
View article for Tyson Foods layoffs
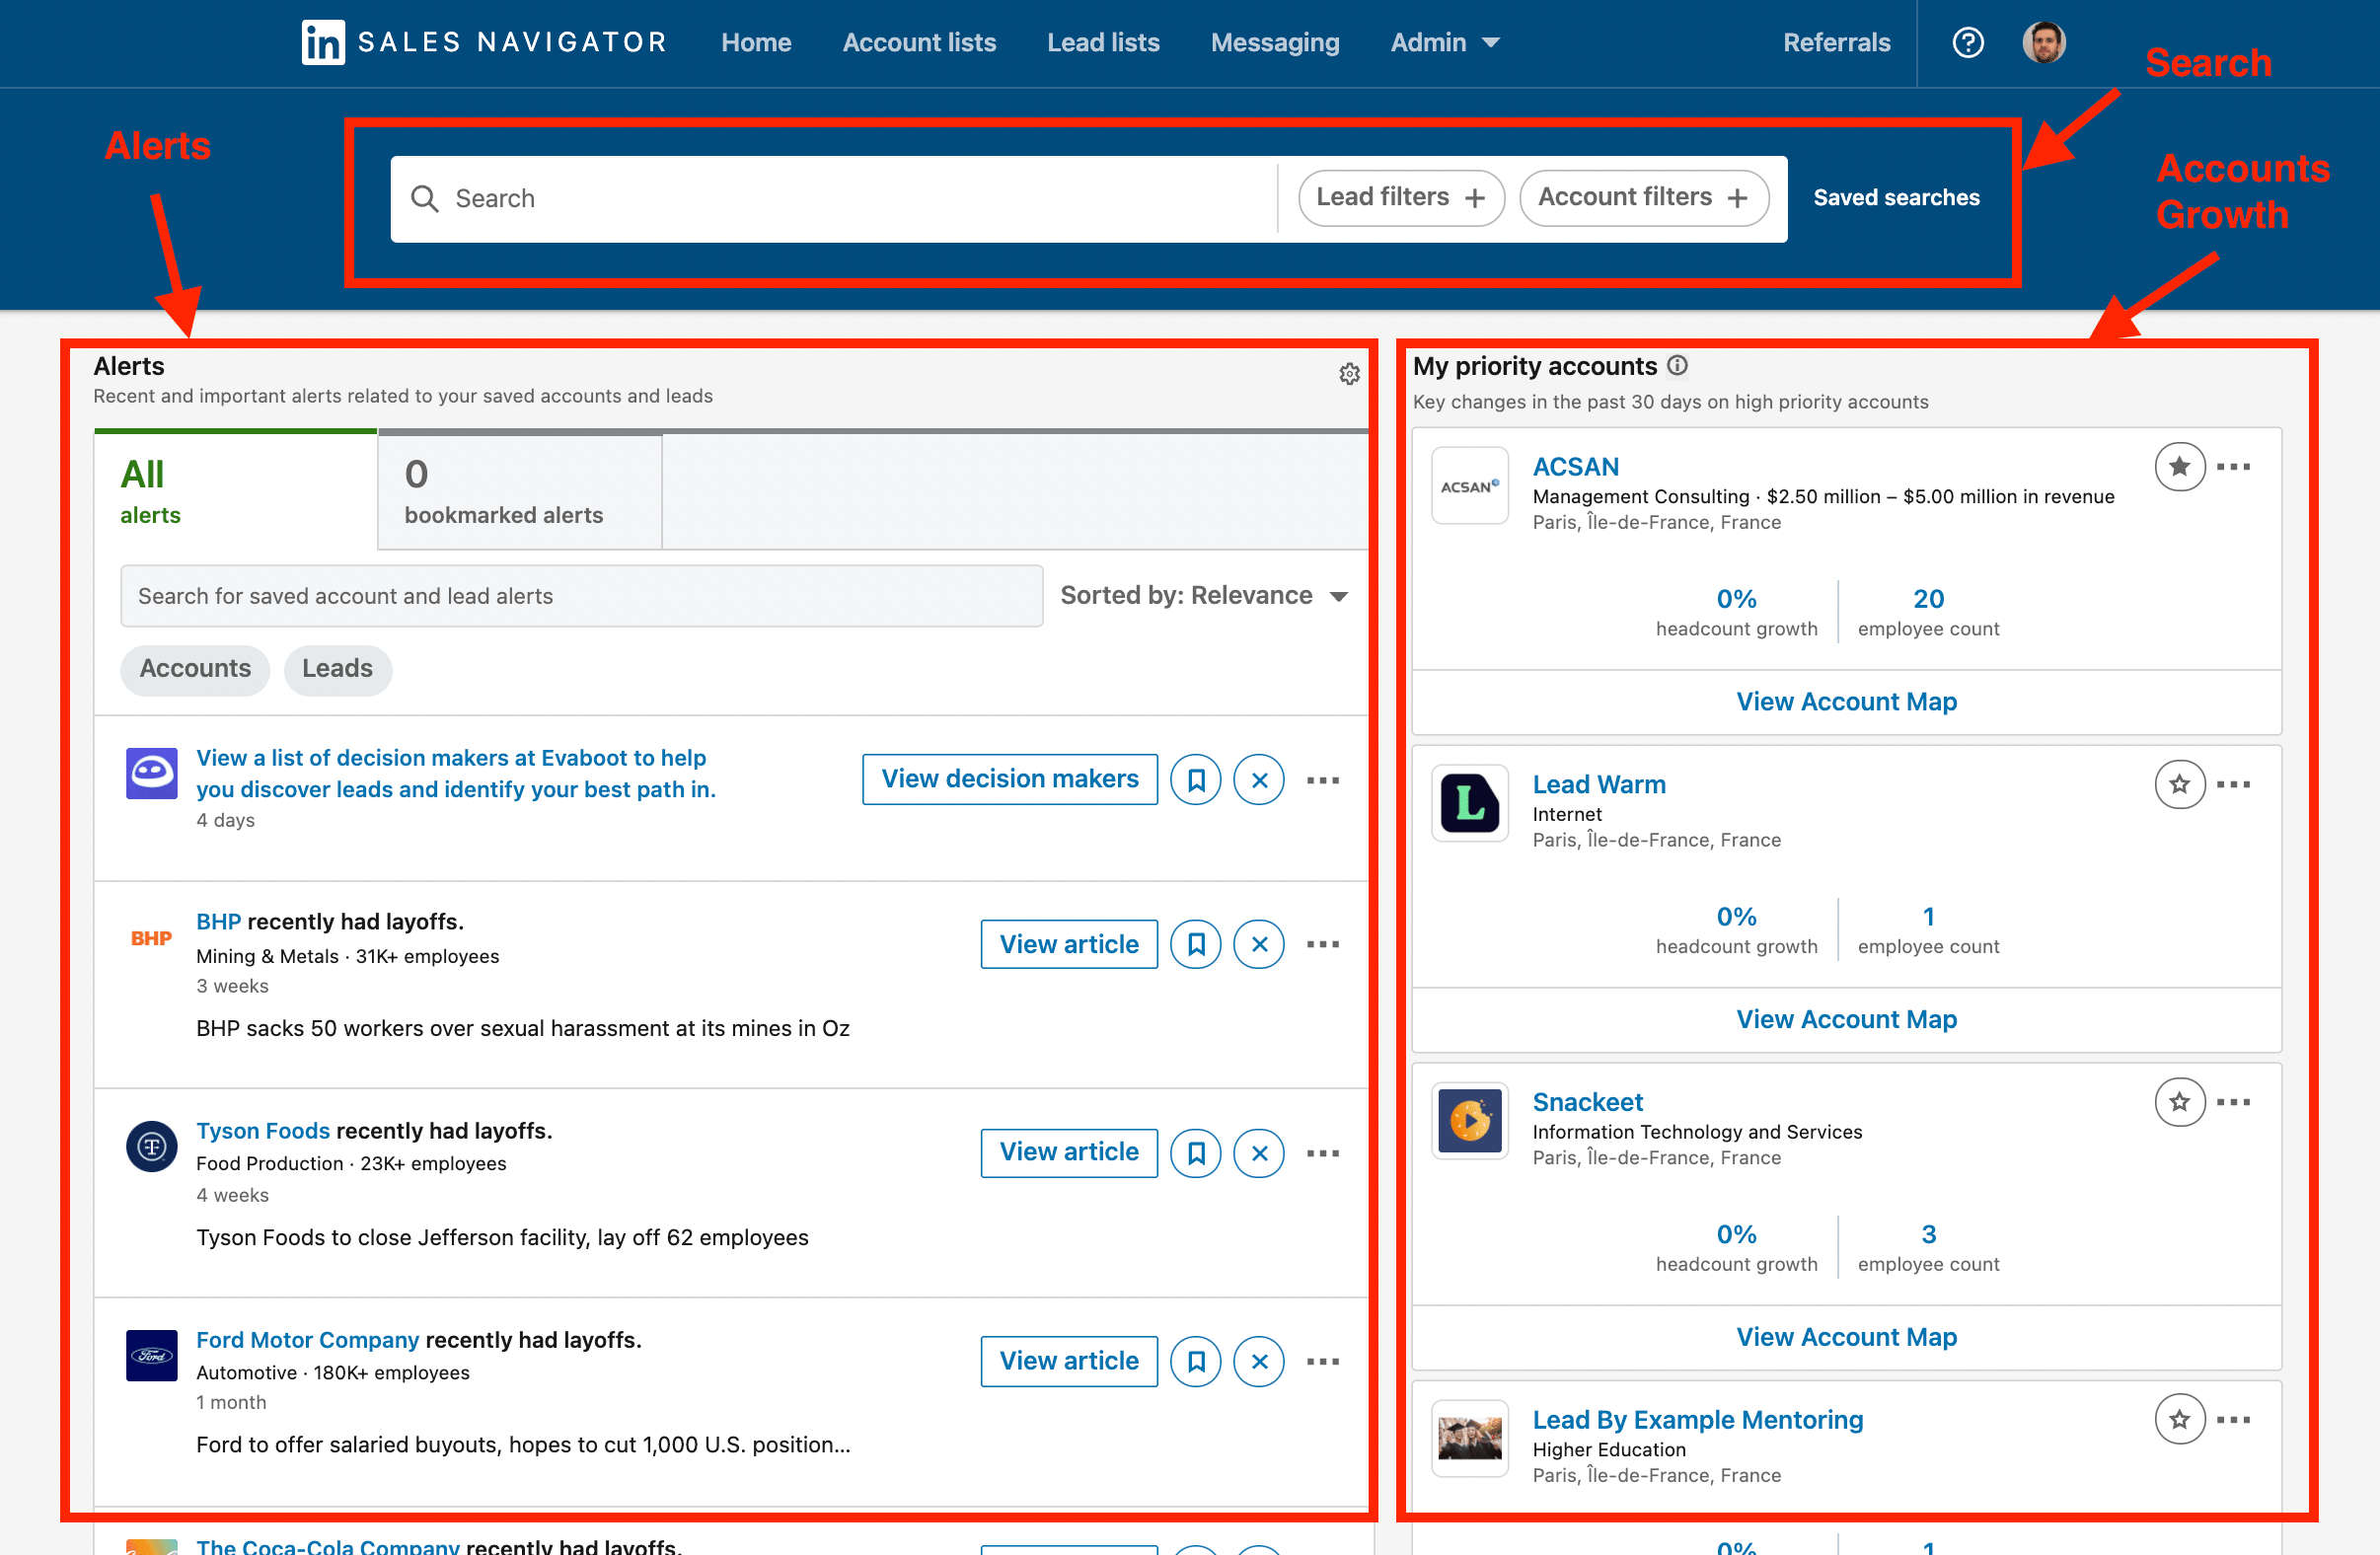(x=1068, y=1153)
